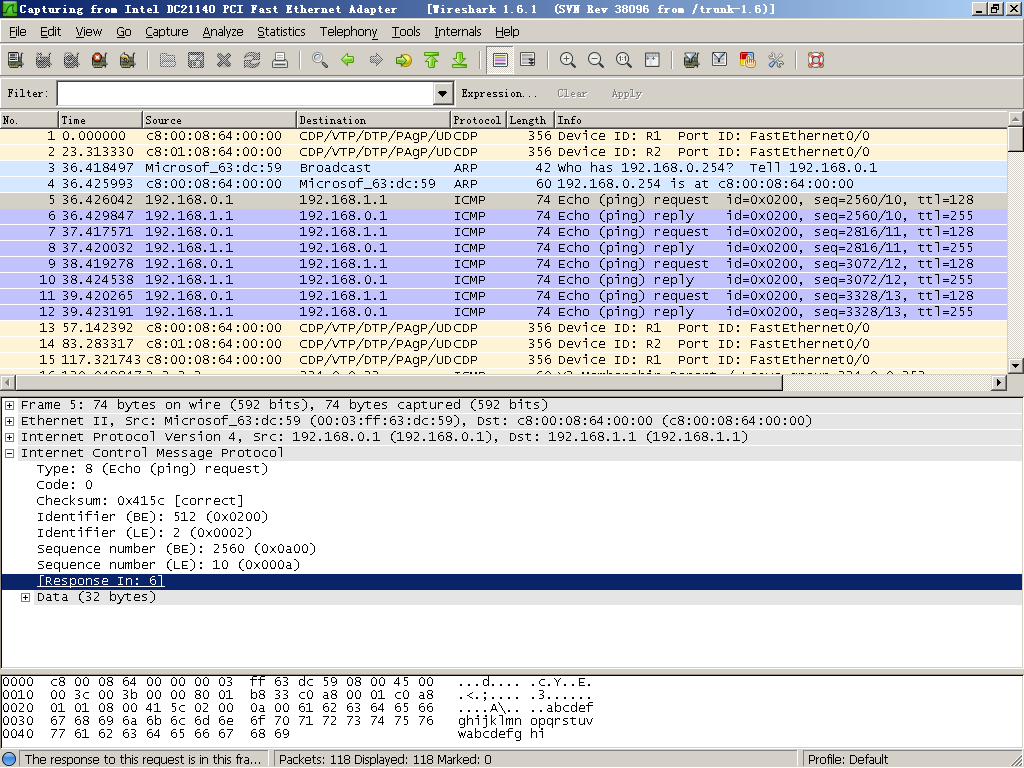
Task: Select the Type: 8 Echo request line
Action: pyautogui.click(x=152, y=469)
